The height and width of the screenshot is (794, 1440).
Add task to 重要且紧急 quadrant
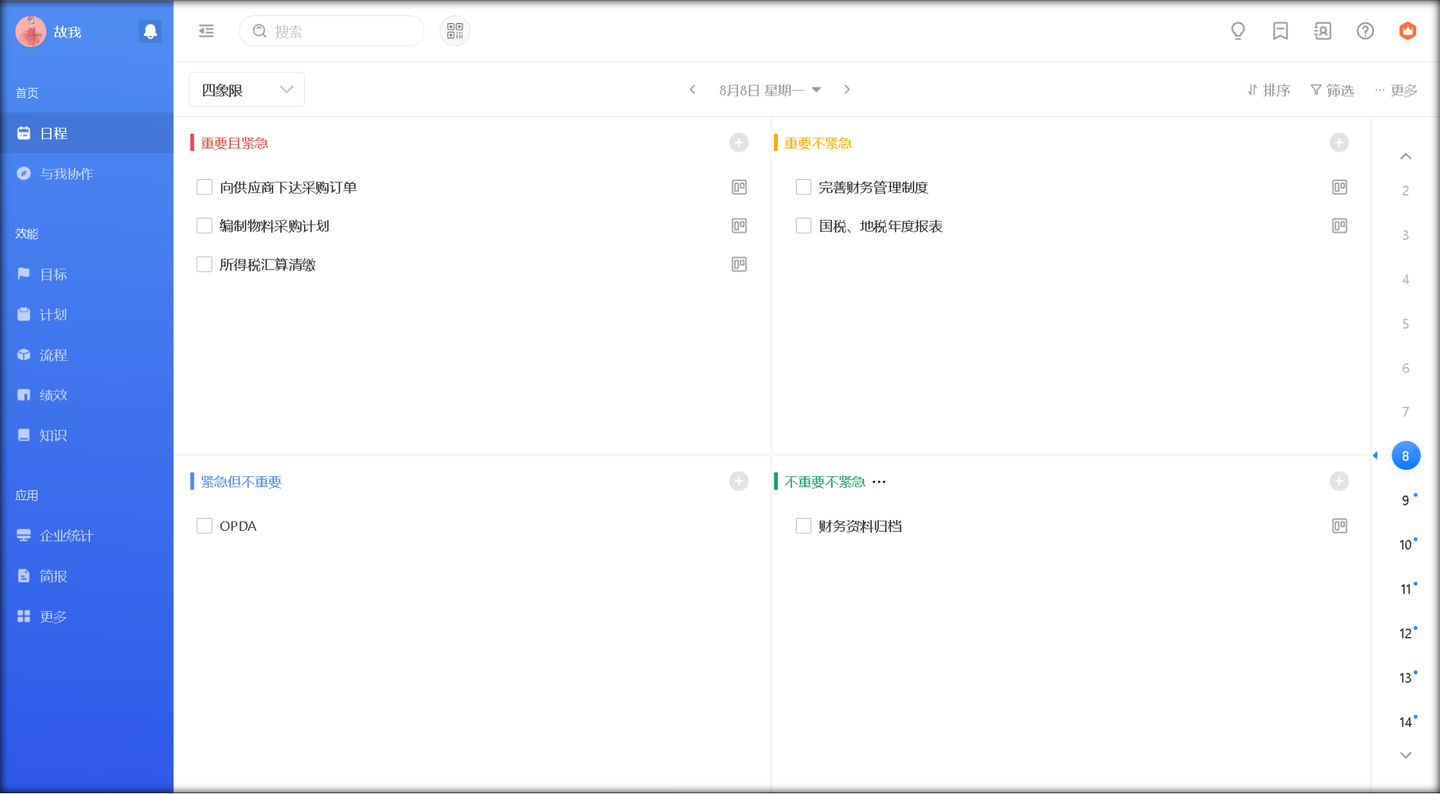click(739, 143)
